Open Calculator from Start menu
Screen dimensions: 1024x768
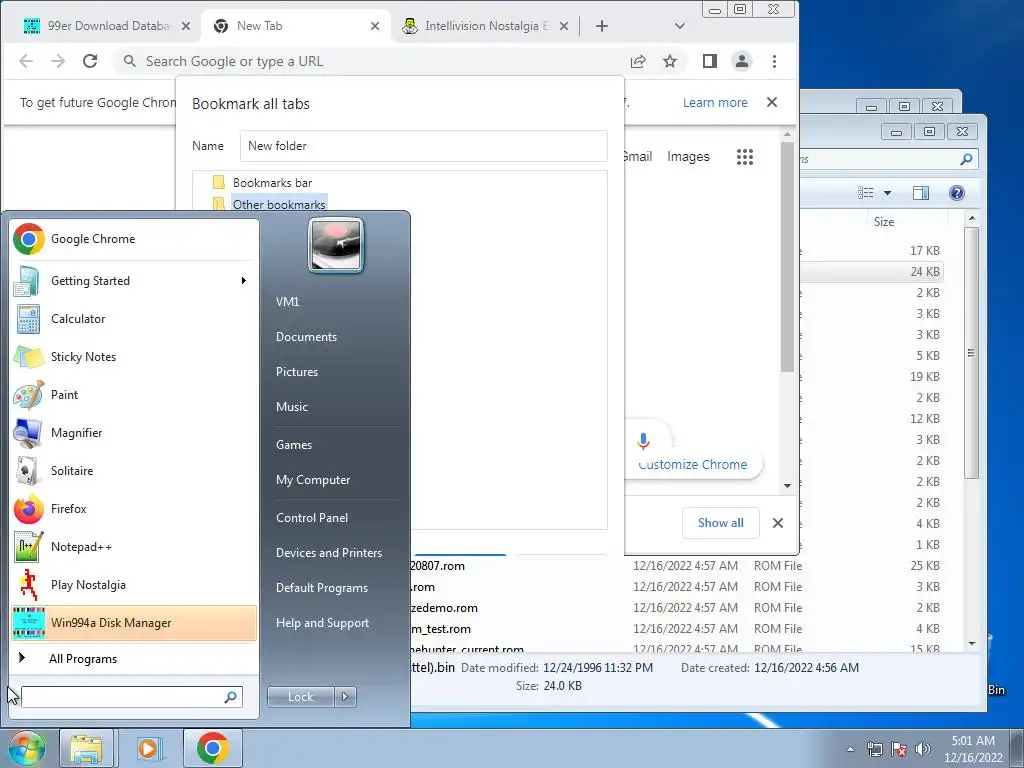tap(134, 319)
